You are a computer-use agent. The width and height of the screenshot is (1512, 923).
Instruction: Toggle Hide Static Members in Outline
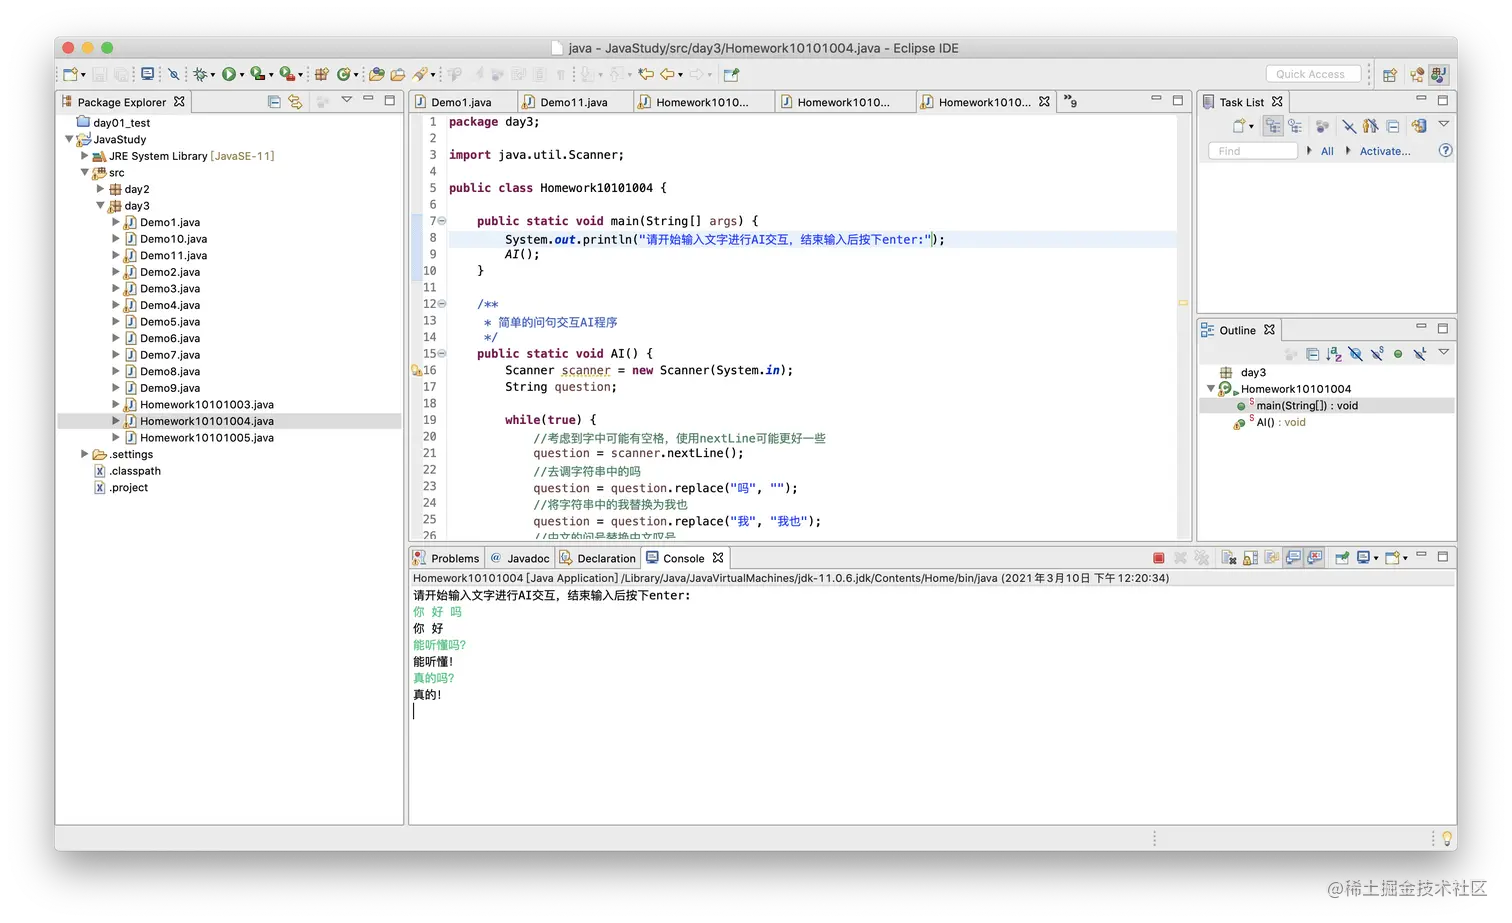(x=1377, y=354)
